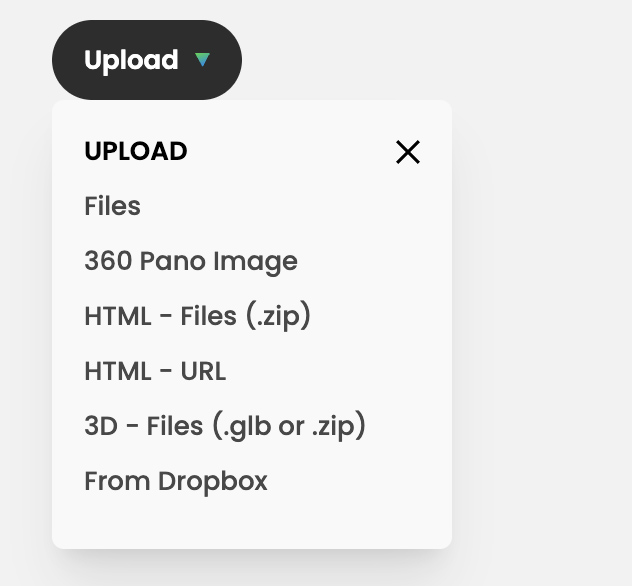
Task: Select Files from the upload menu
Action: (x=113, y=206)
